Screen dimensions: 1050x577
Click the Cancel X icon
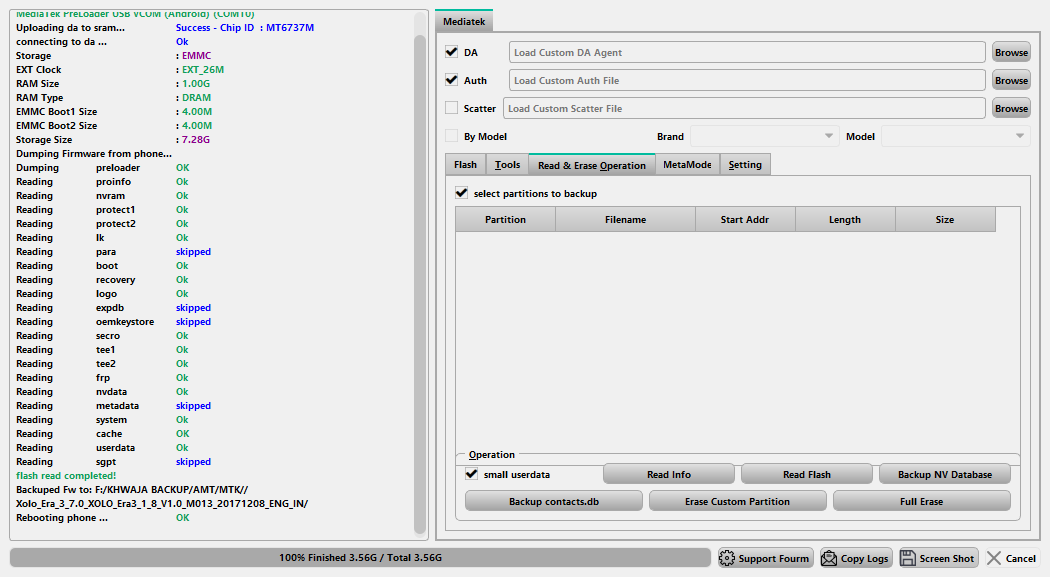(994, 558)
